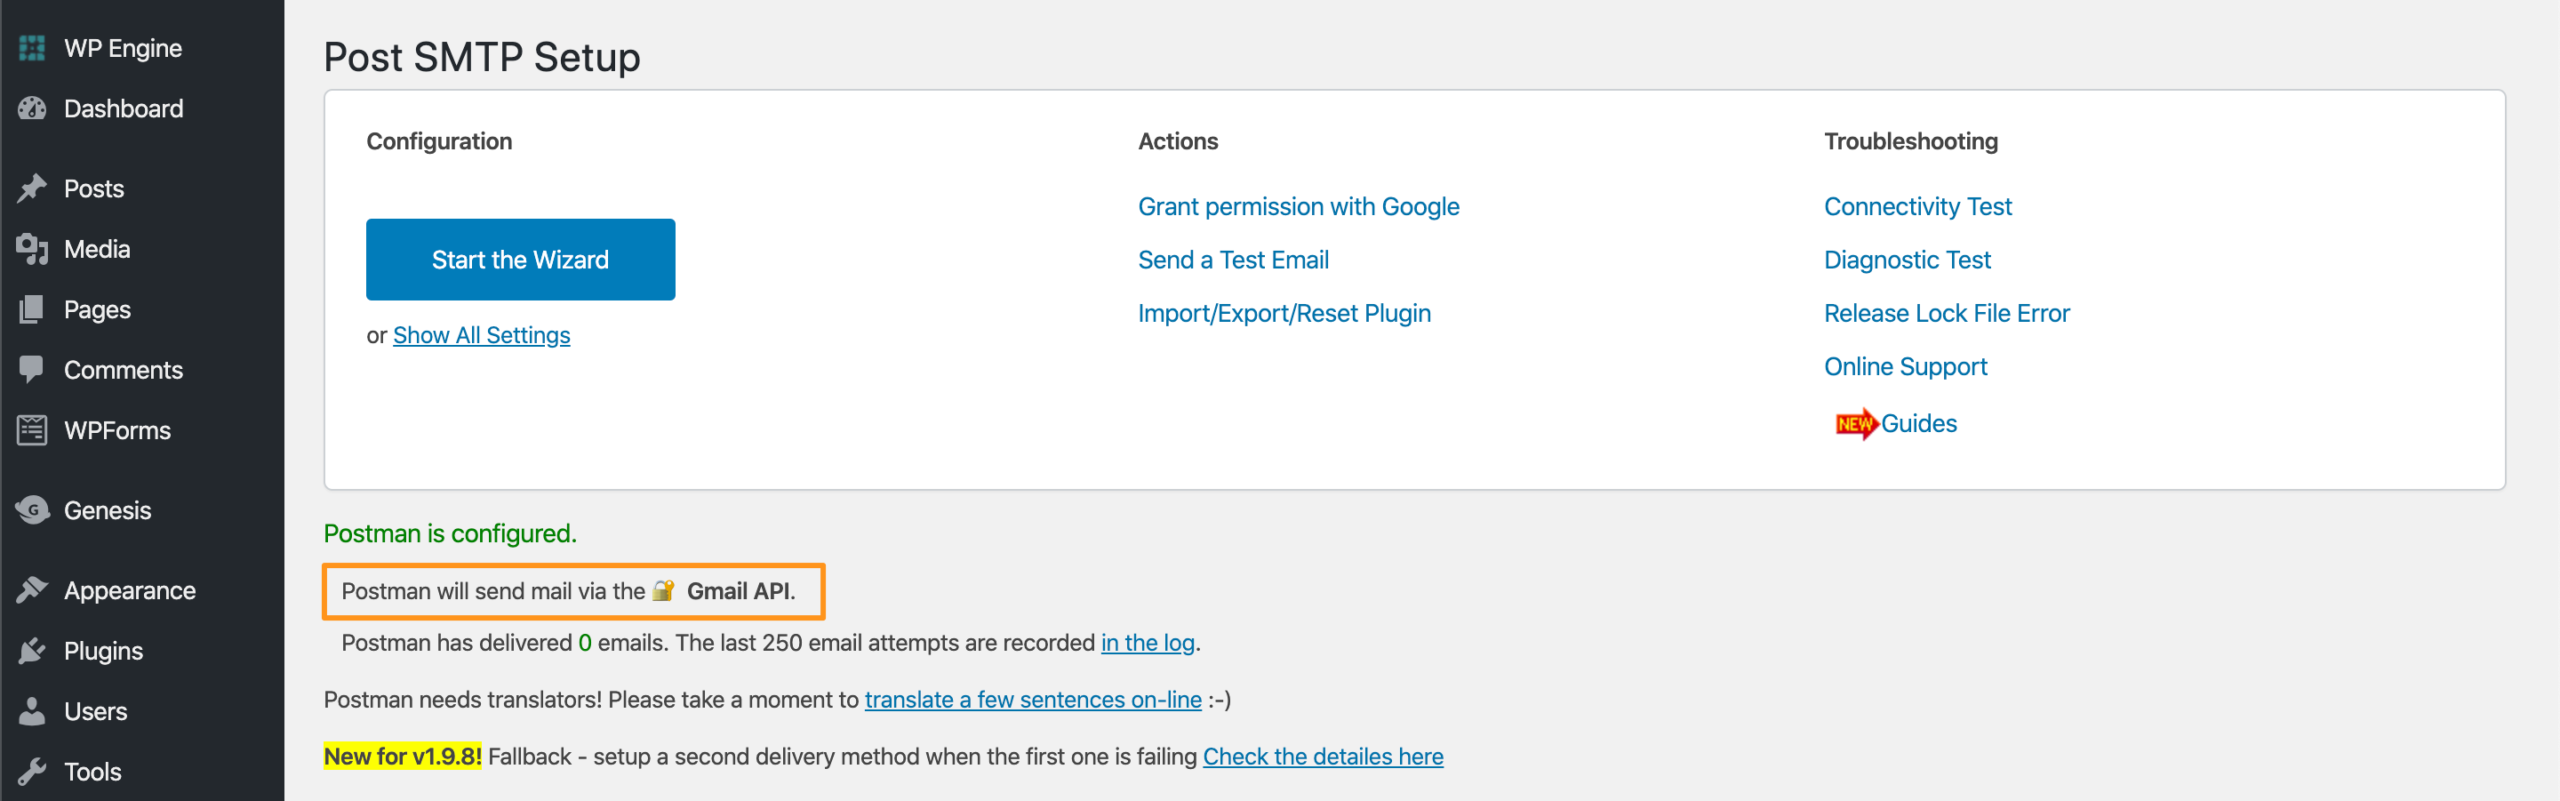Open the Show All Settings link
This screenshot has width=2560, height=801.
pos(481,336)
